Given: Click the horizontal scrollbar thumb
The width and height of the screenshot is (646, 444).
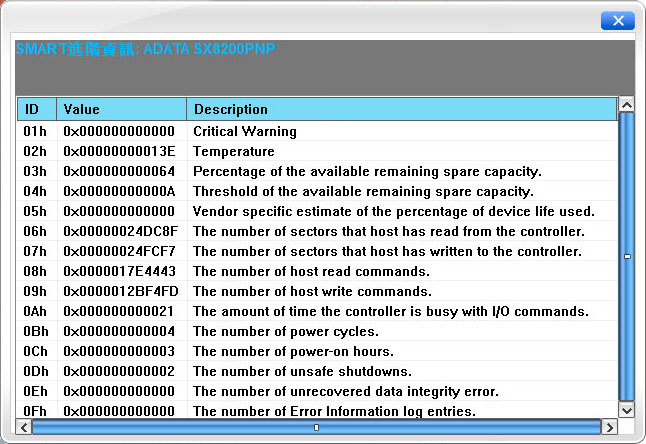Looking at the screenshot, I should click(316, 427).
